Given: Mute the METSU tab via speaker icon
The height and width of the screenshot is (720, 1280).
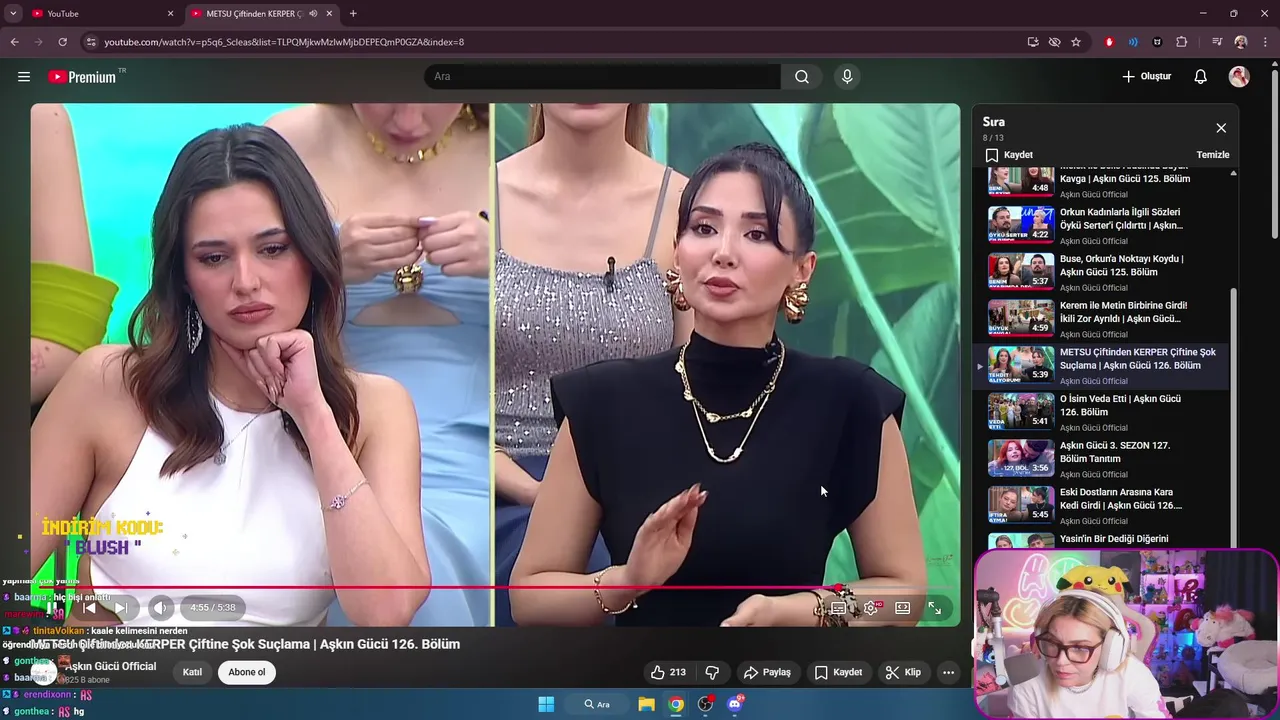Looking at the screenshot, I should pyautogui.click(x=313, y=14).
